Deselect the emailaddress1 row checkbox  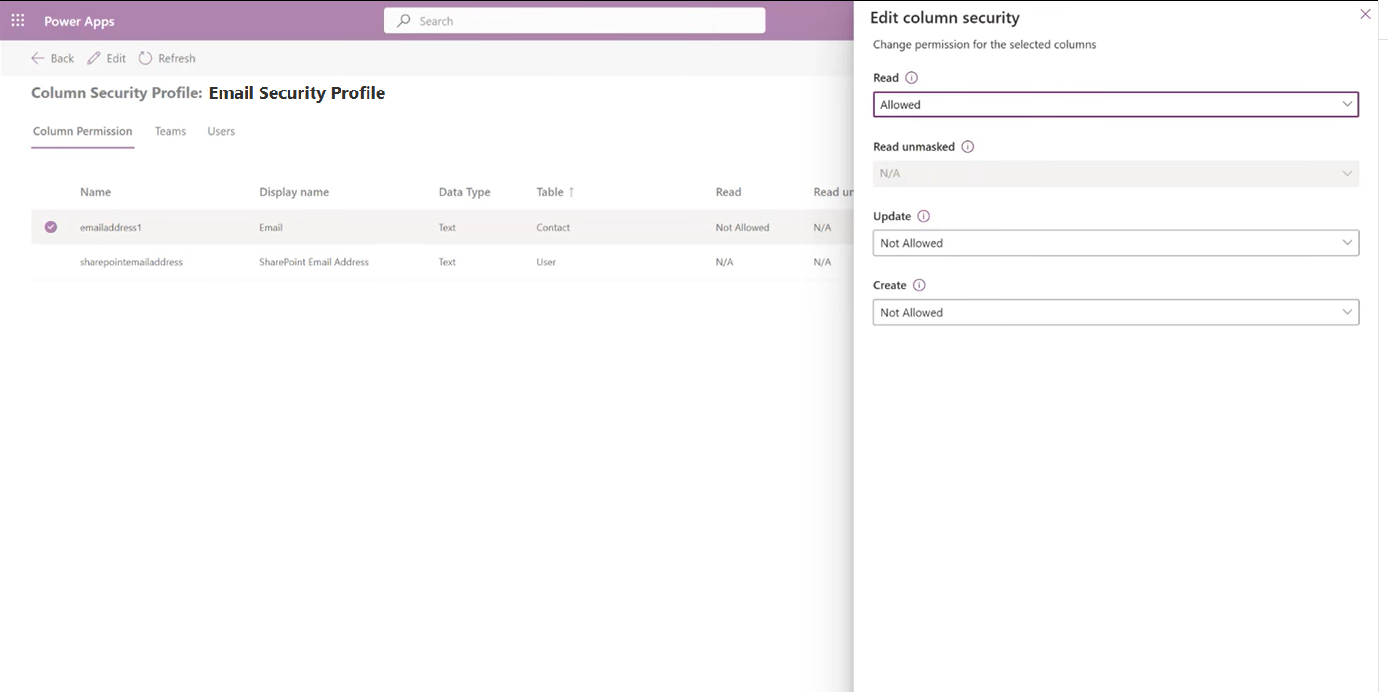tap(50, 226)
